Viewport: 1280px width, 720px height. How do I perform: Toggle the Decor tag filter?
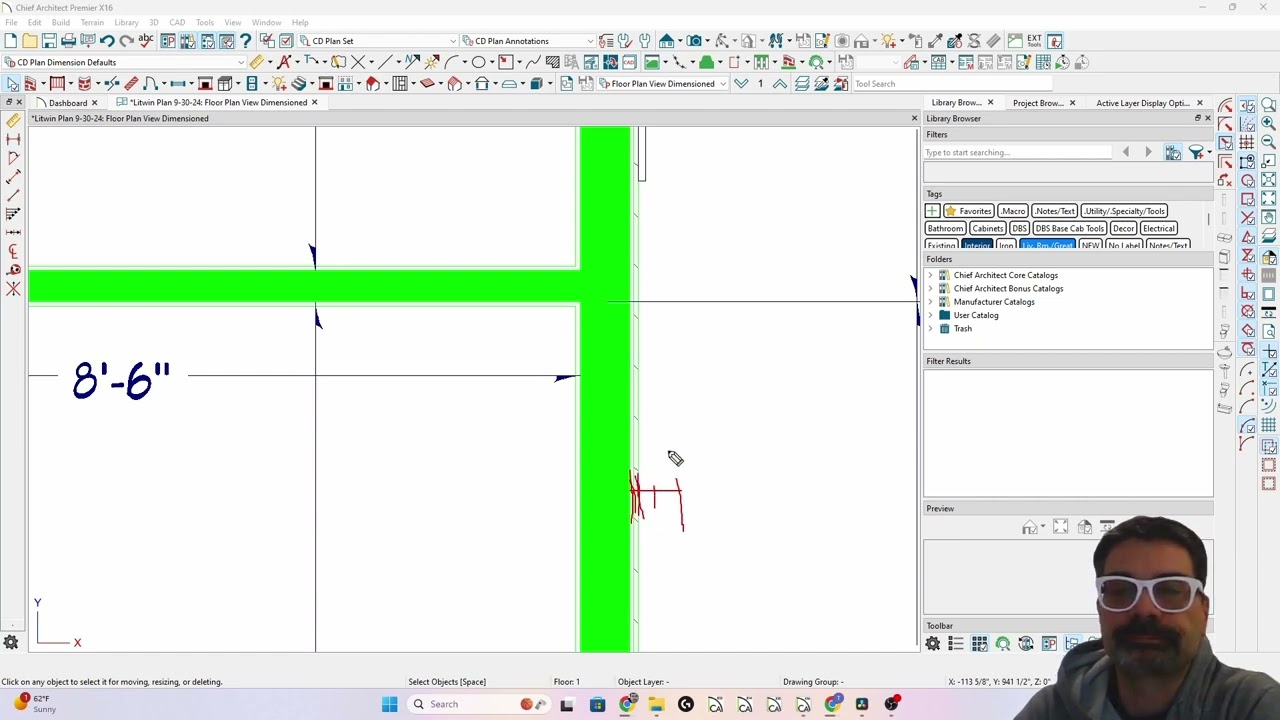coord(1123,228)
